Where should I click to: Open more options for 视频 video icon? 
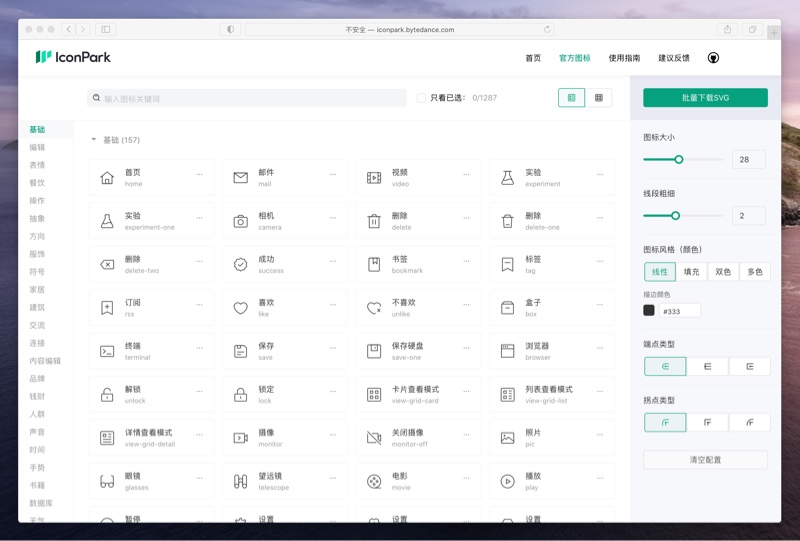466,174
